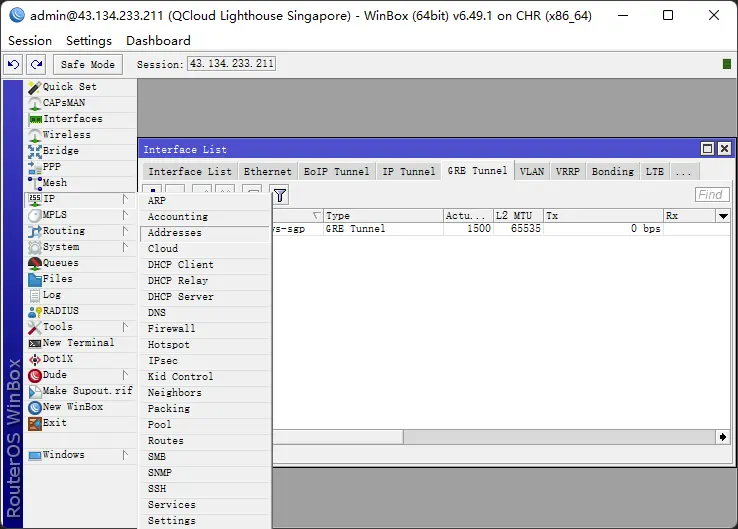Open Files folder icon

[35, 279]
